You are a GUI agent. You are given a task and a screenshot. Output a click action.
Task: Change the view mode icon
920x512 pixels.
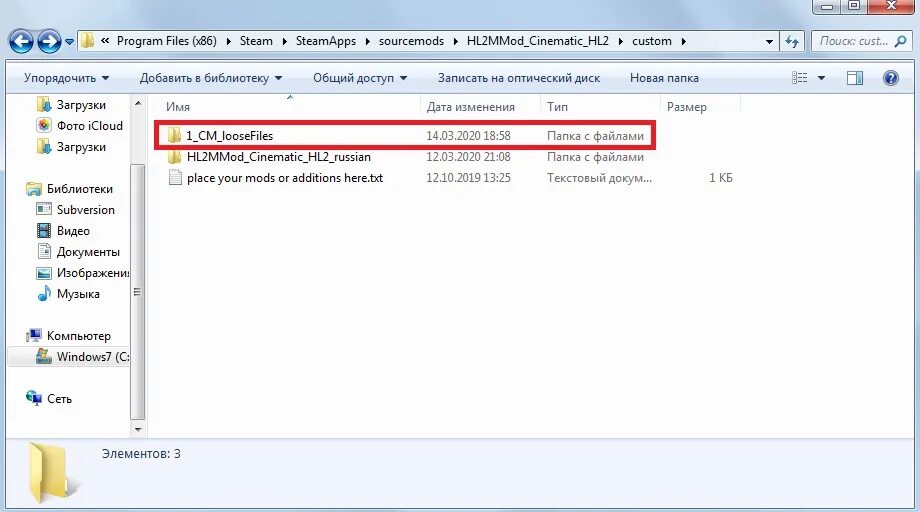tap(800, 78)
